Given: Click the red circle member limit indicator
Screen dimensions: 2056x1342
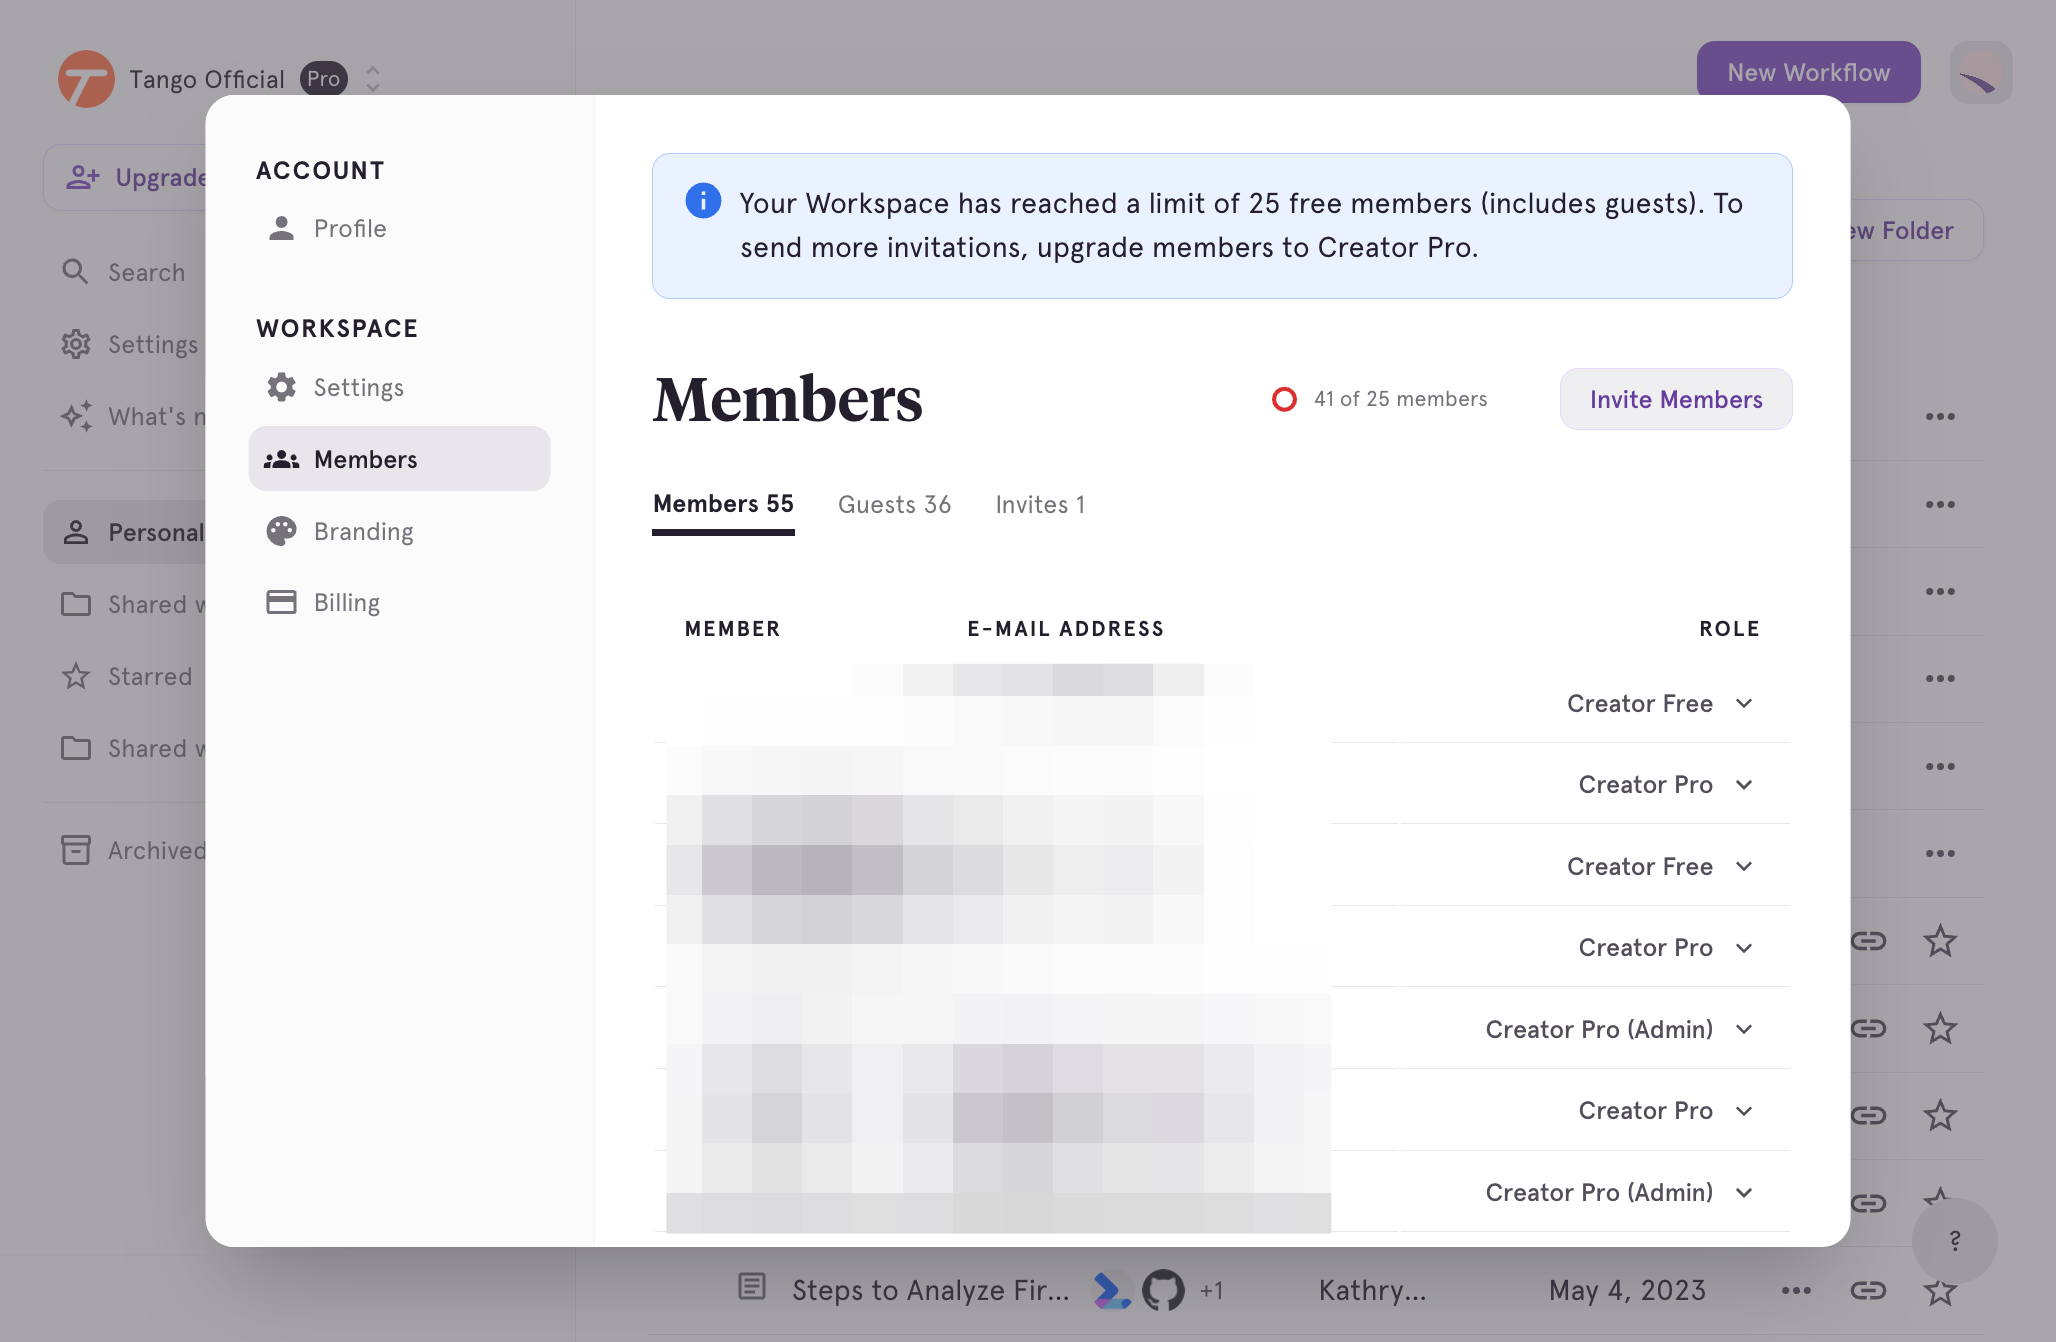Looking at the screenshot, I should [x=1284, y=399].
